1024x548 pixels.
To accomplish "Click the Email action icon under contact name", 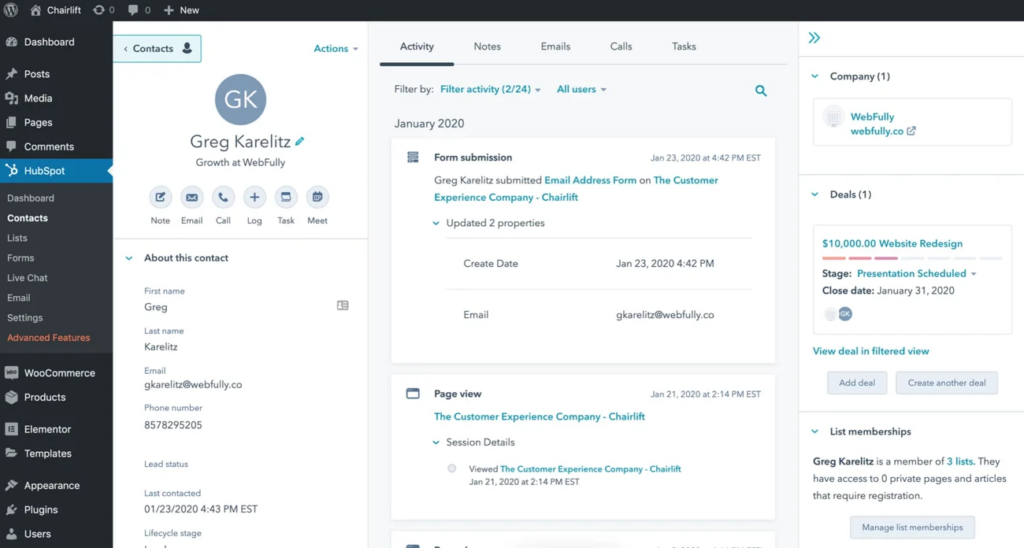I will [192, 198].
